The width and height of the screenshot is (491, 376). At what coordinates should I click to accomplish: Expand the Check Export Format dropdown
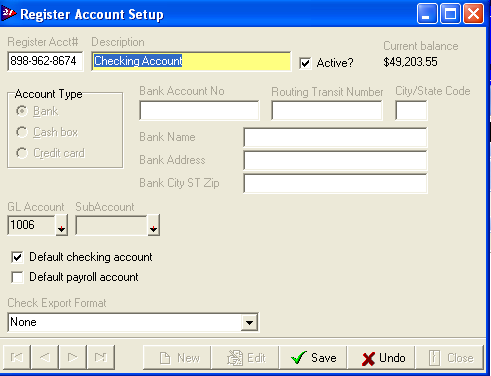pos(249,322)
